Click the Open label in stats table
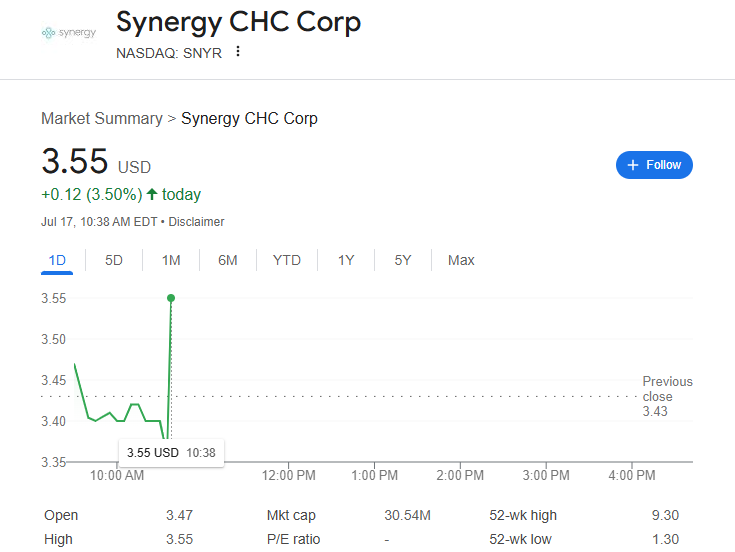Viewport: 735px width, 552px height. point(61,515)
